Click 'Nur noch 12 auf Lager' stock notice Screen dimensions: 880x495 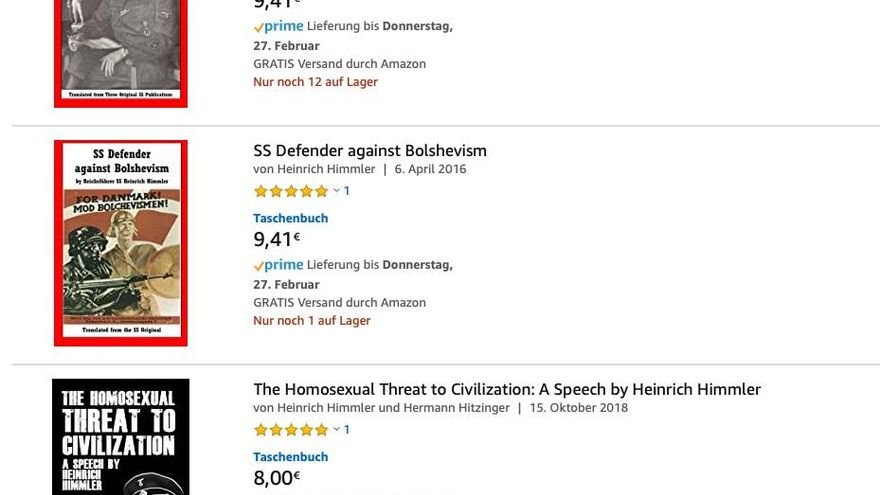(x=315, y=82)
